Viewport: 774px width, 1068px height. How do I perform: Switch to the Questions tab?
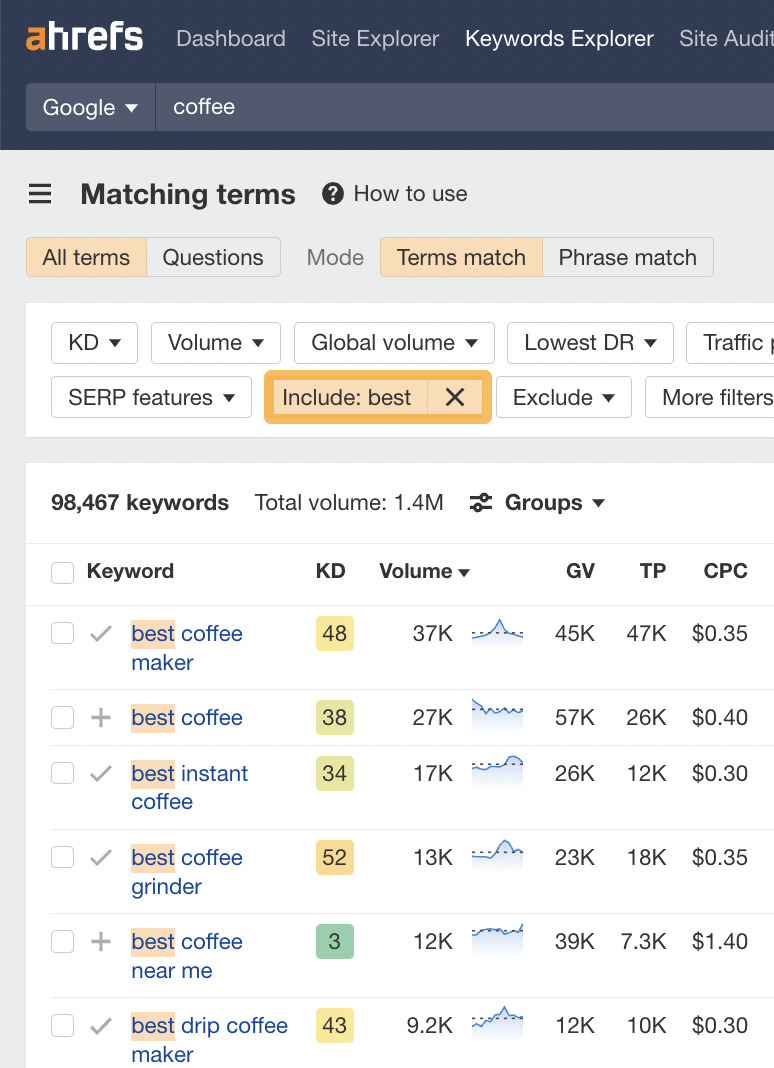click(x=213, y=257)
